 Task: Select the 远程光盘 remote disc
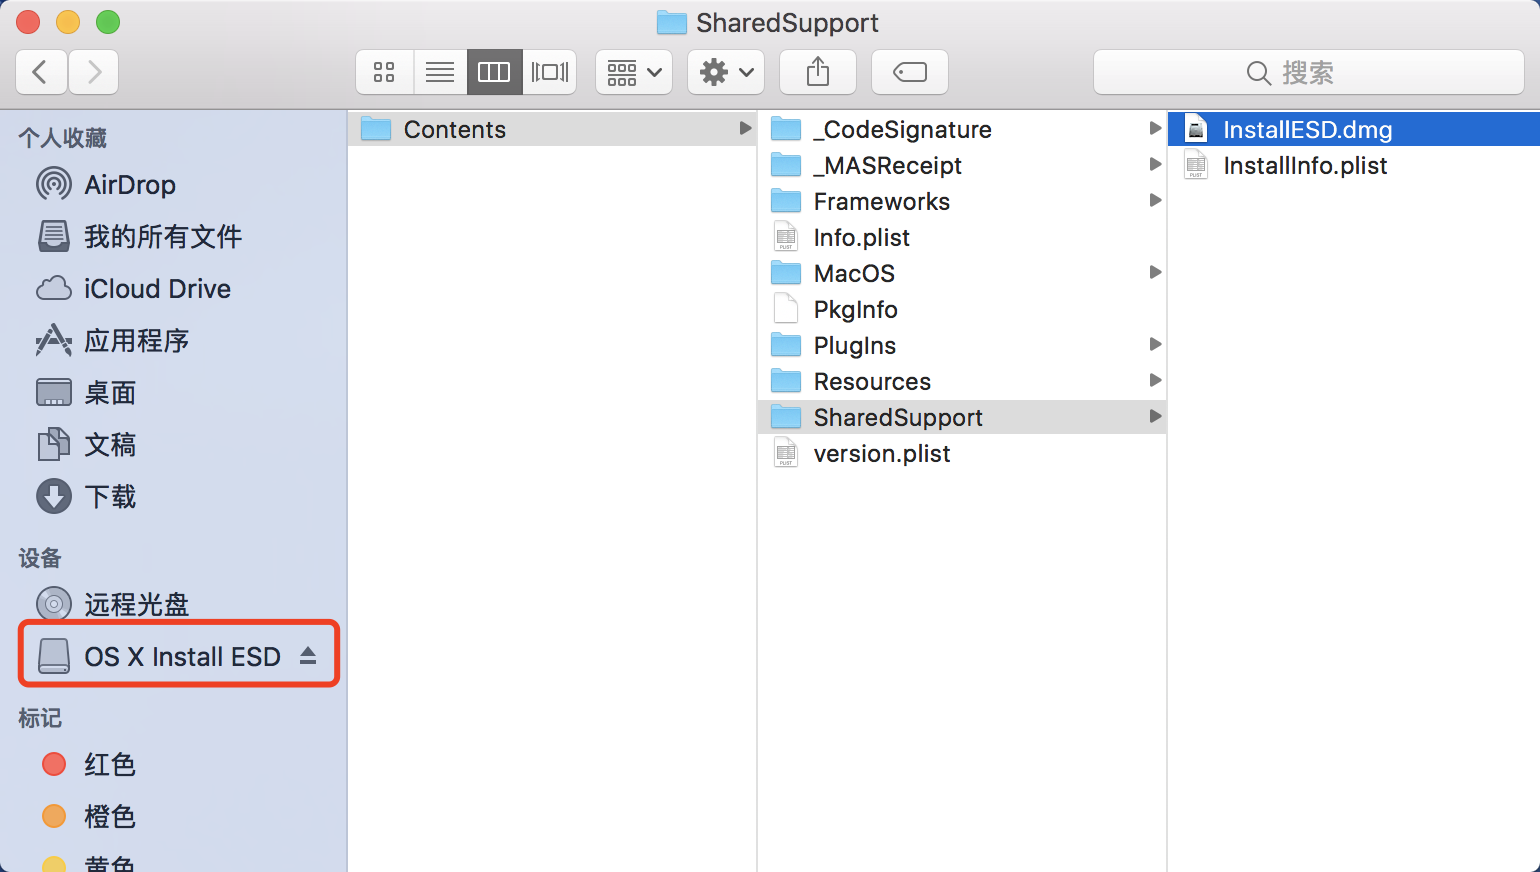point(136,604)
